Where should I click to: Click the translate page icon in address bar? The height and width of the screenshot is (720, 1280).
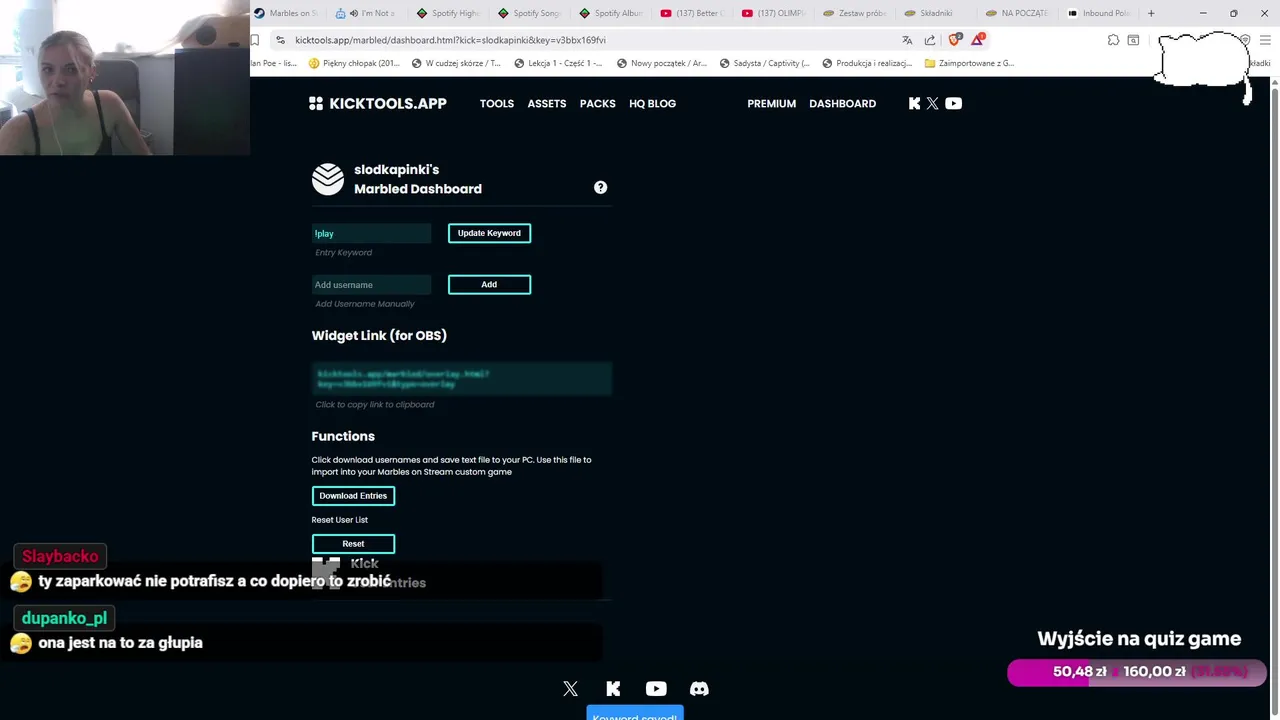907,40
